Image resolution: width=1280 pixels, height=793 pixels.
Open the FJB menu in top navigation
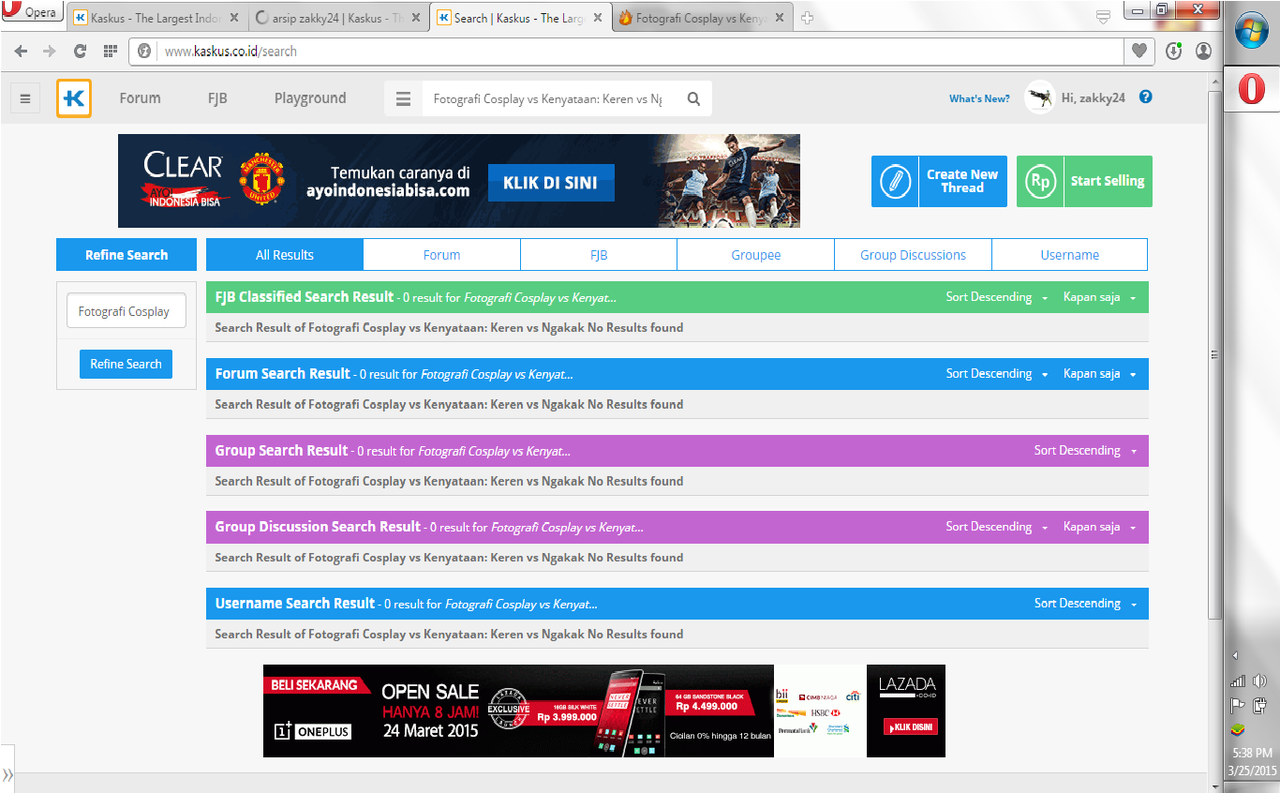(x=217, y=98)
